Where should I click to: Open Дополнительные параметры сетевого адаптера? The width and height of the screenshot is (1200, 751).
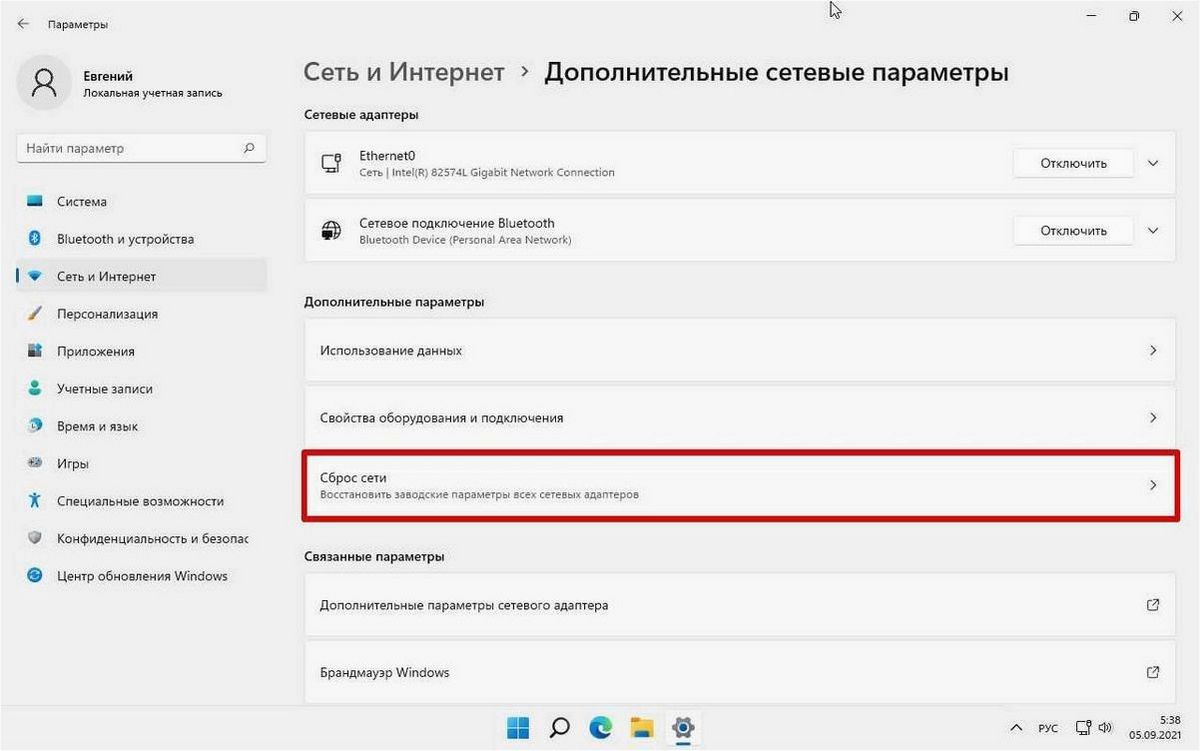[739, 605]
